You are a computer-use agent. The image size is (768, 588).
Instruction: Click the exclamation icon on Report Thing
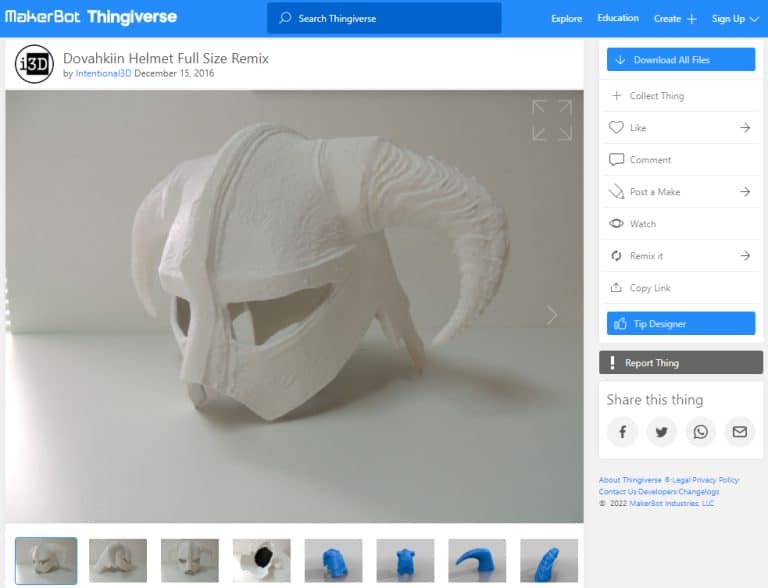(x=612, y=363)
